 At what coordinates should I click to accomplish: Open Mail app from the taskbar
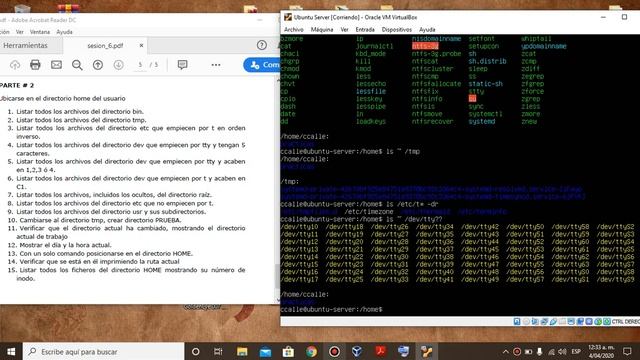tap(265, 351)
